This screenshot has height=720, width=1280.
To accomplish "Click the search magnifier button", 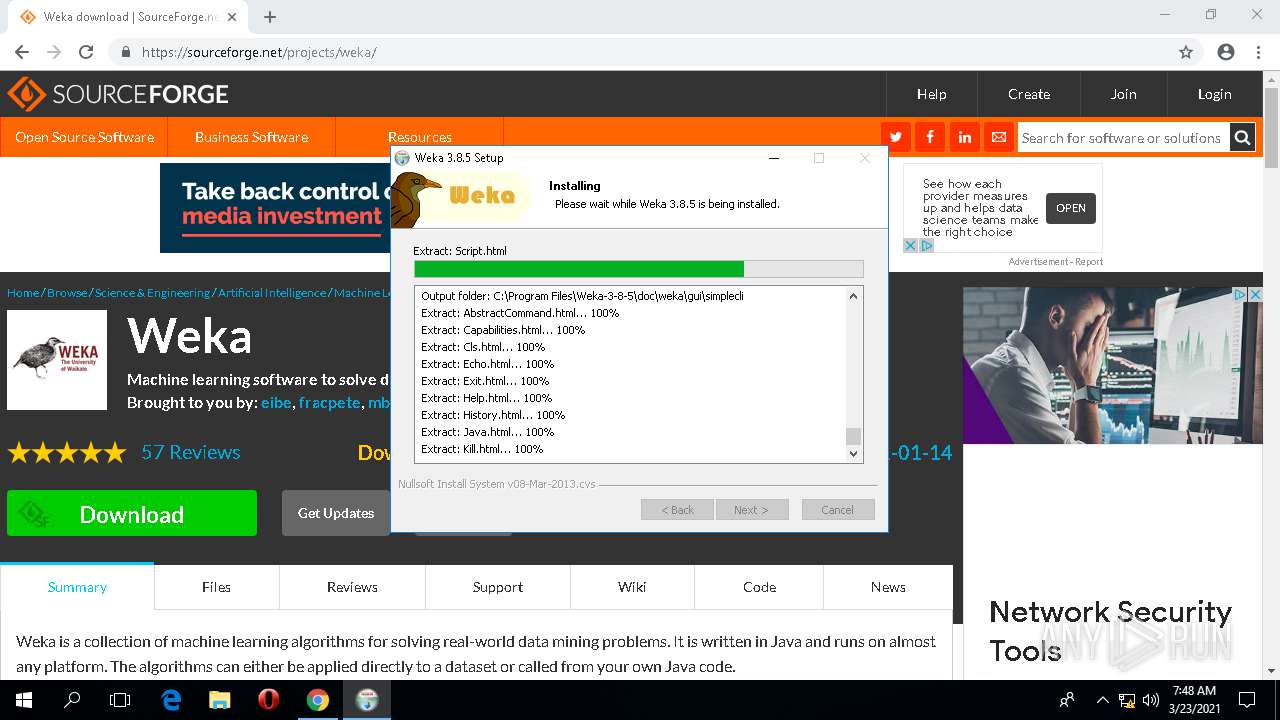I will pos(1242,138).
